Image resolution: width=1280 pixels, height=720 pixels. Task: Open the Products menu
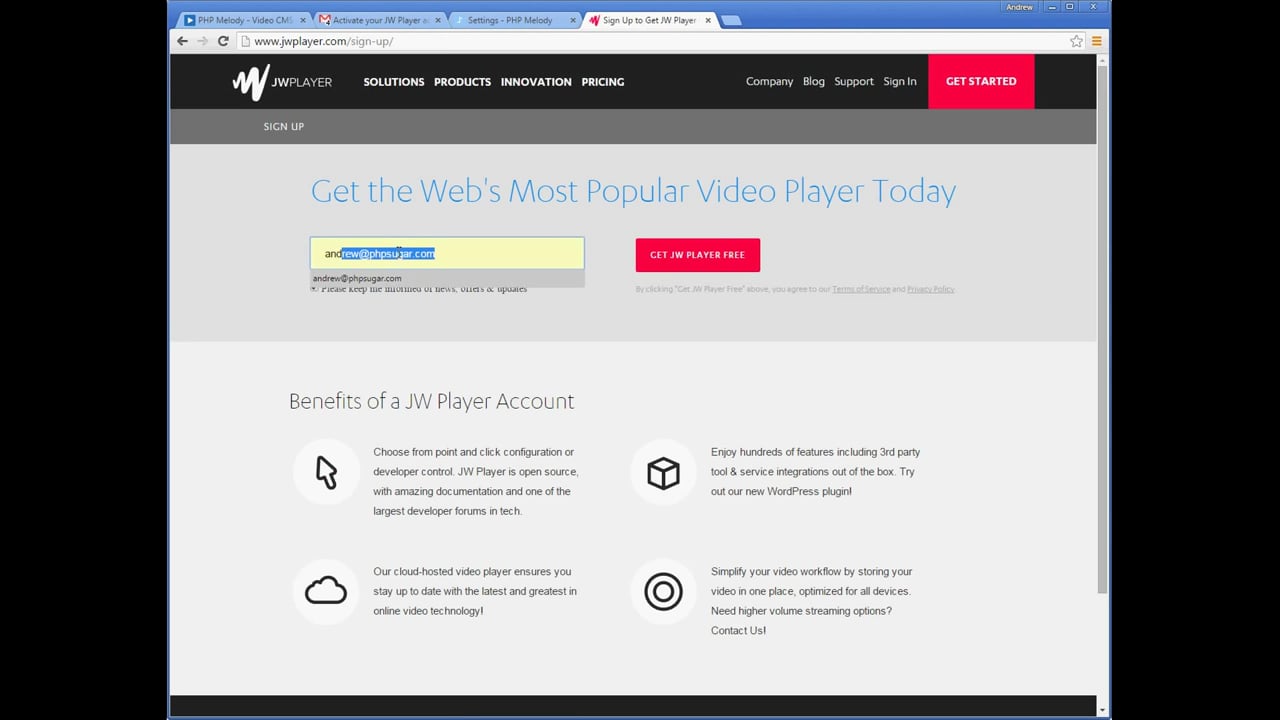(462, 82)
